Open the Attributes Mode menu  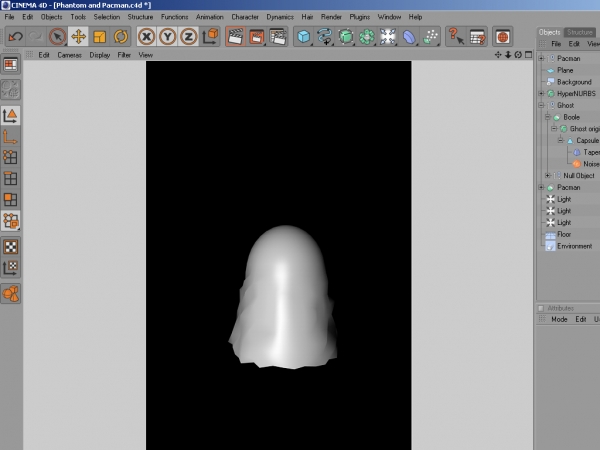(559, 319)
